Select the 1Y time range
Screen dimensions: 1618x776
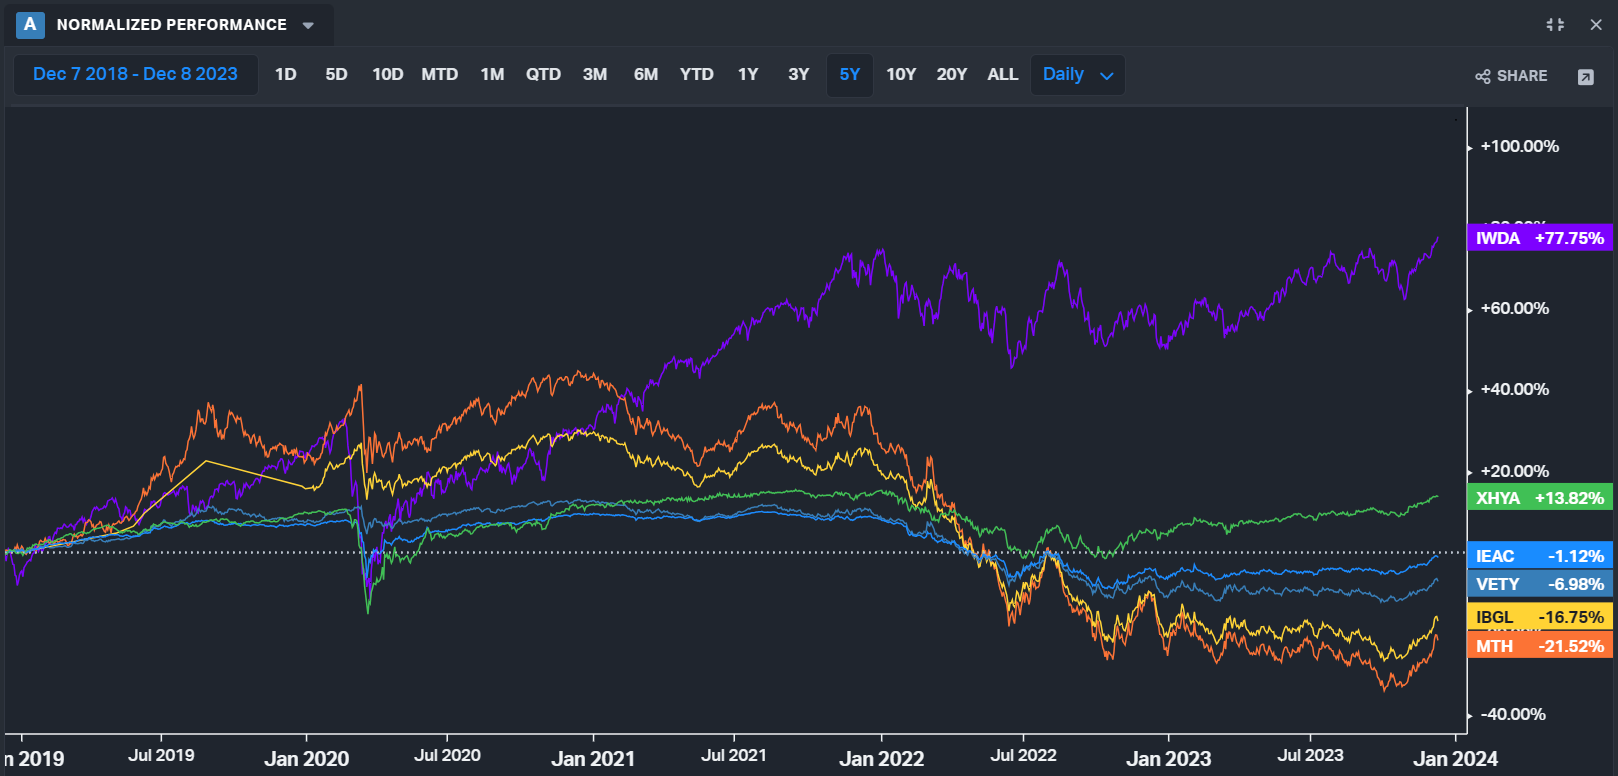(x=748, y=74)
